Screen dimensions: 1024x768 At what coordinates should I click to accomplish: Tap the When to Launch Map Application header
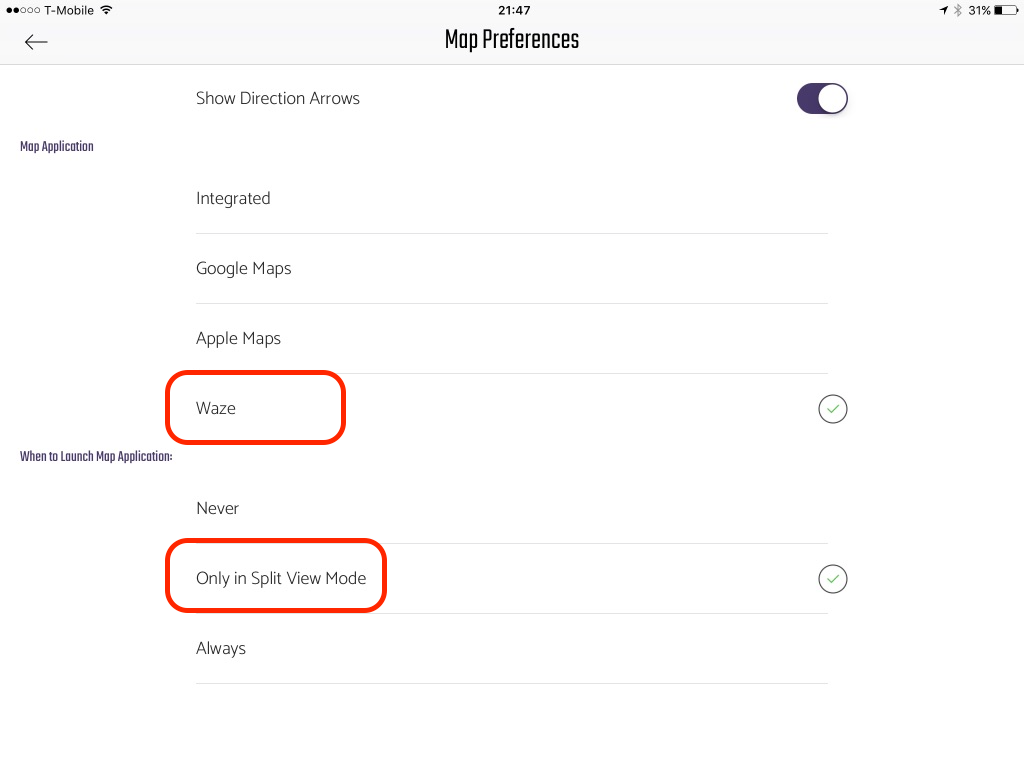96,456
